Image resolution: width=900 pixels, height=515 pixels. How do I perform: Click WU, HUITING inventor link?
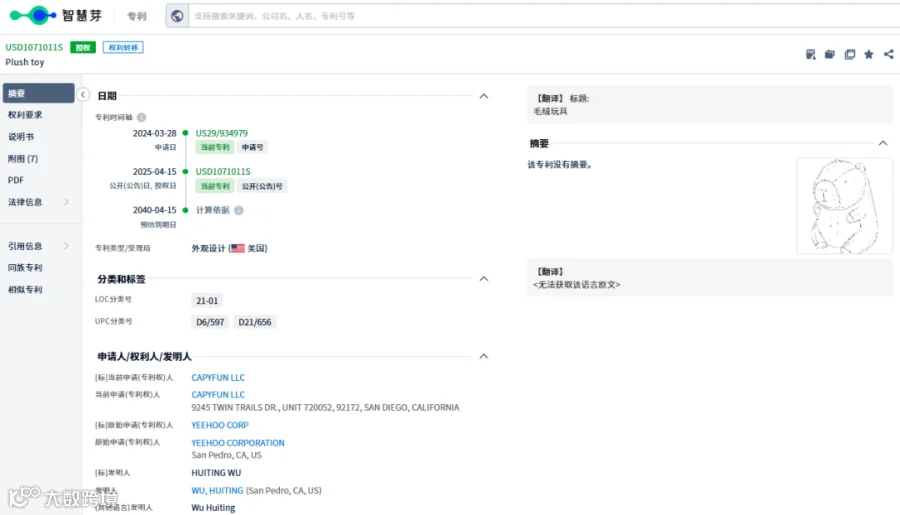[217, 490]
